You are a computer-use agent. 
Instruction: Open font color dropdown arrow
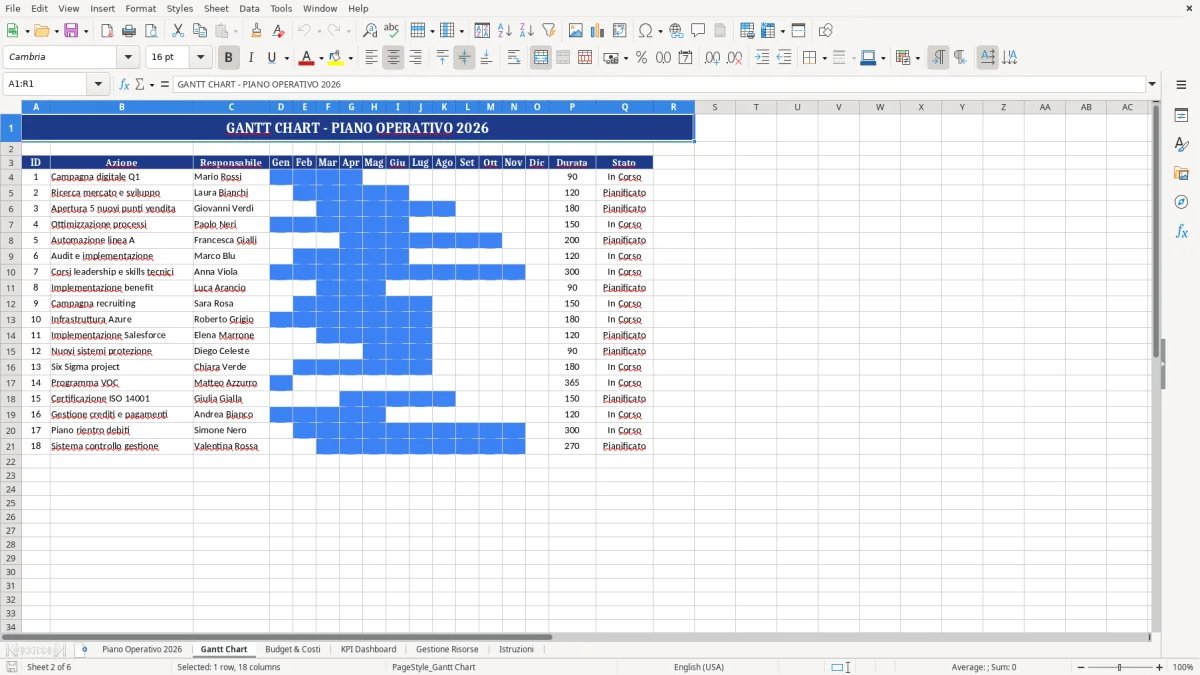tap(321, 58)
